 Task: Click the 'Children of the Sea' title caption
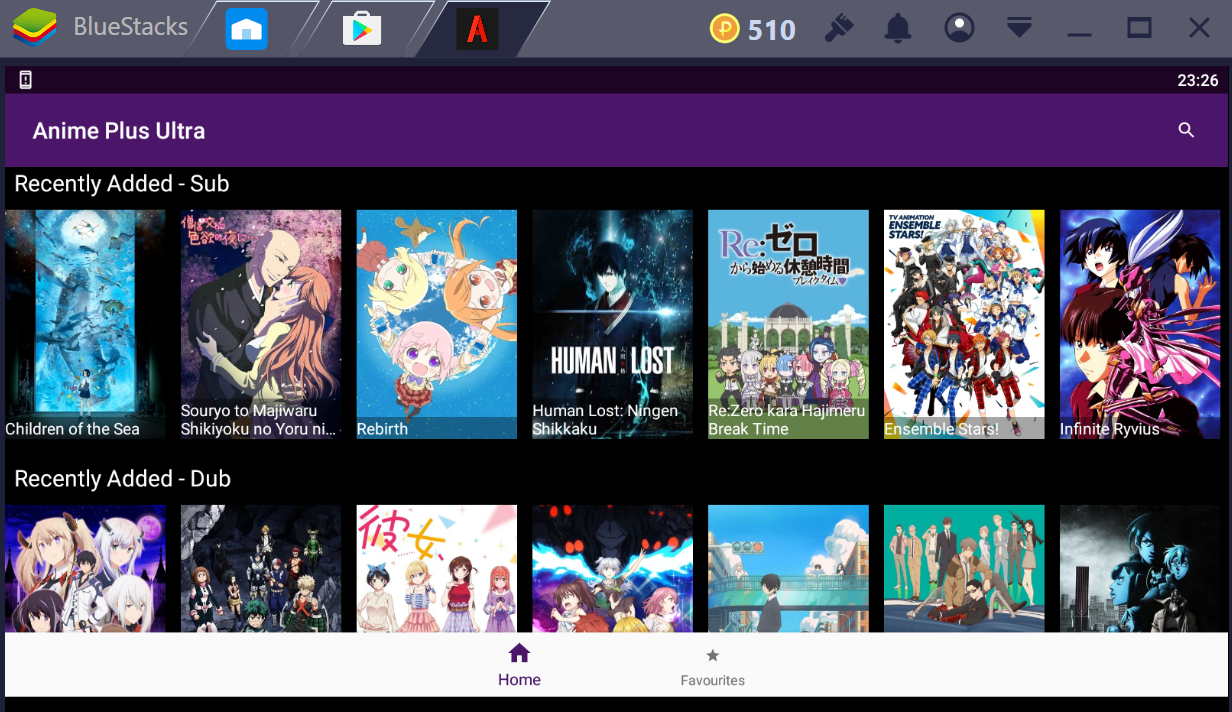(72, 429)
